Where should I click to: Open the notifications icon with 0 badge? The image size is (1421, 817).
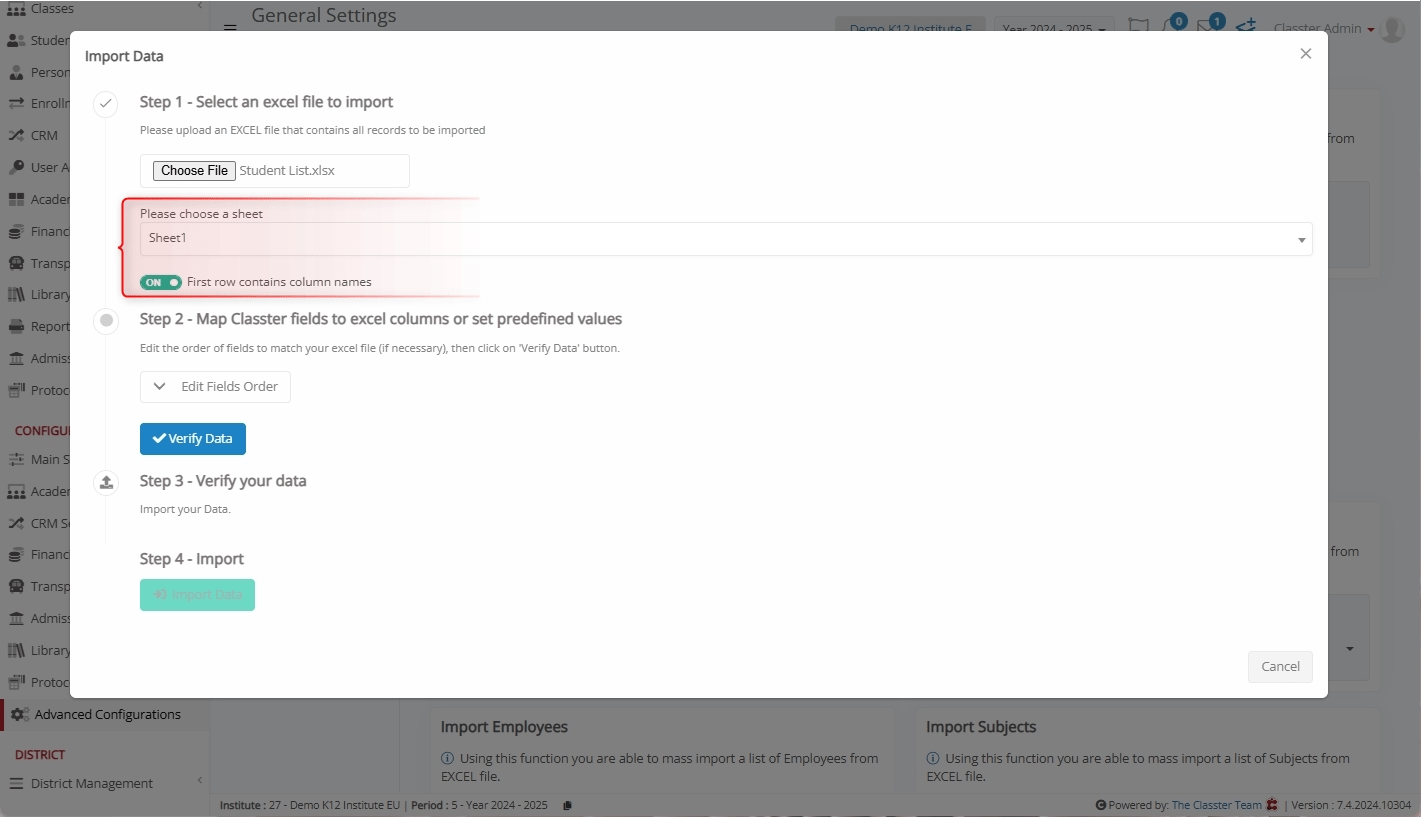pyautogui.click(x=1170, y=27)
